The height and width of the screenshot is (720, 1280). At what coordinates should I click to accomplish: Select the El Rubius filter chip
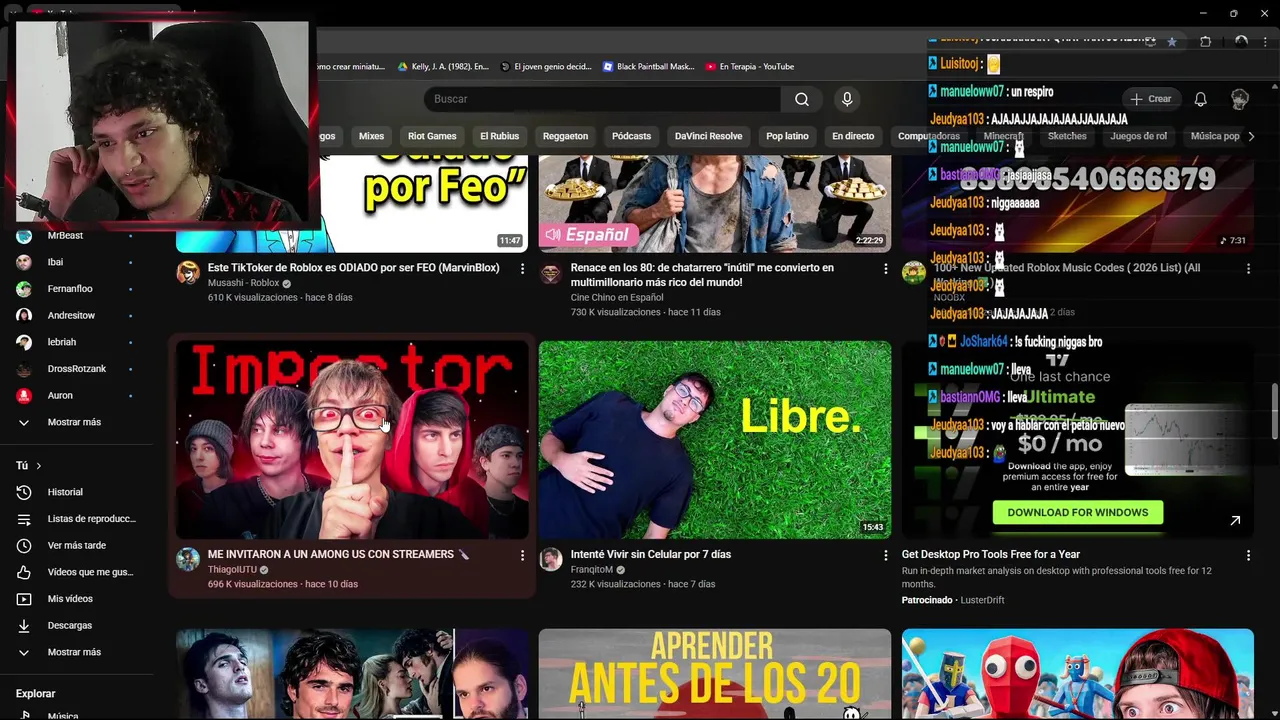pyautogui.click(x=499, y=136)
